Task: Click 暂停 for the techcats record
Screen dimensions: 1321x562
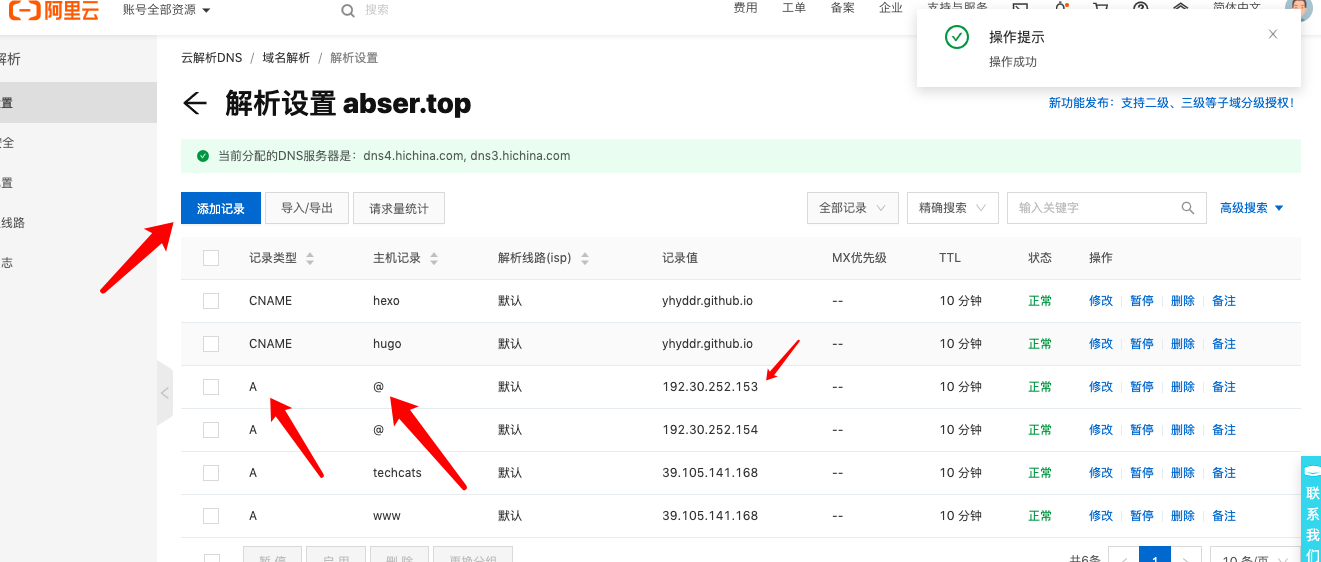Action: tap(1142, 473)
